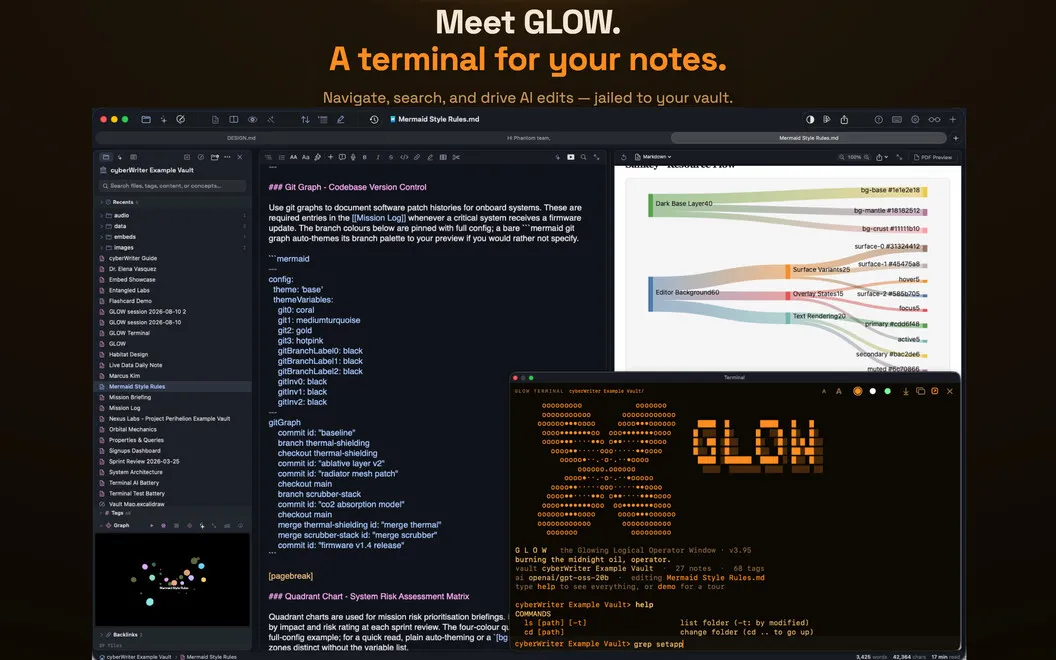Click microphone dictation icon in editor toolbar
The height and width of the screenshot is (660, 1056).
(353, 157)
